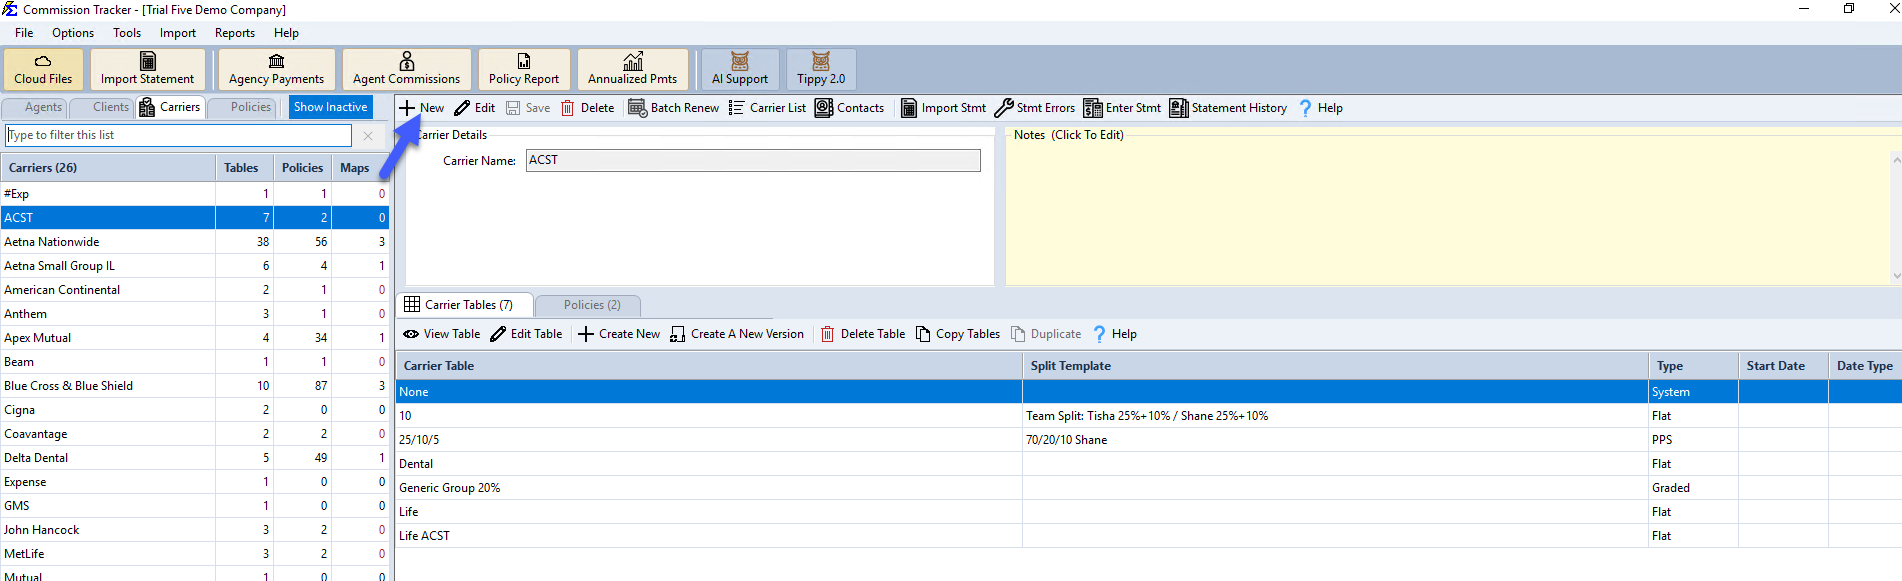
Task: Click the Notes area to edit
Action: point(1448,210)
